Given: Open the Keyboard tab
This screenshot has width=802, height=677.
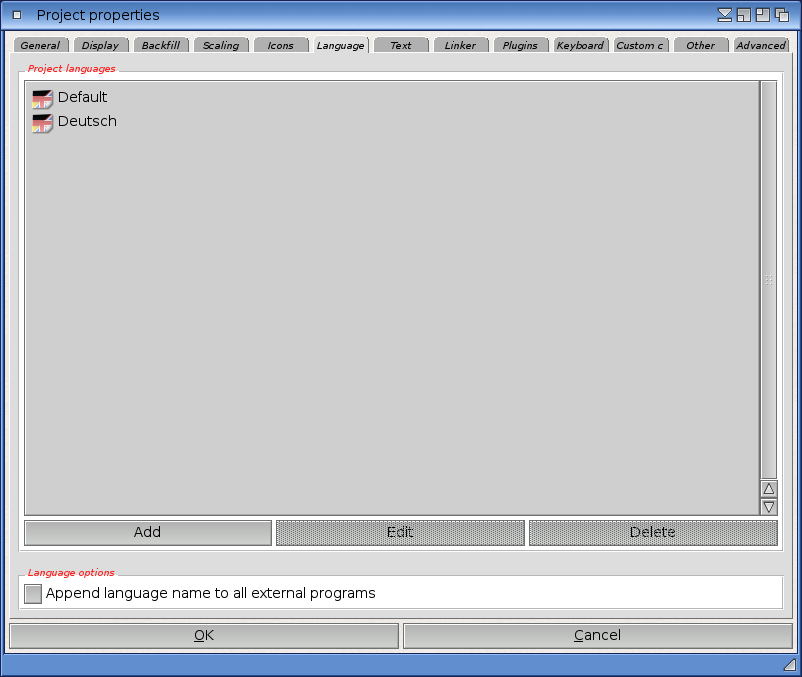Looking at the screenshot, I should click(580, 45).
